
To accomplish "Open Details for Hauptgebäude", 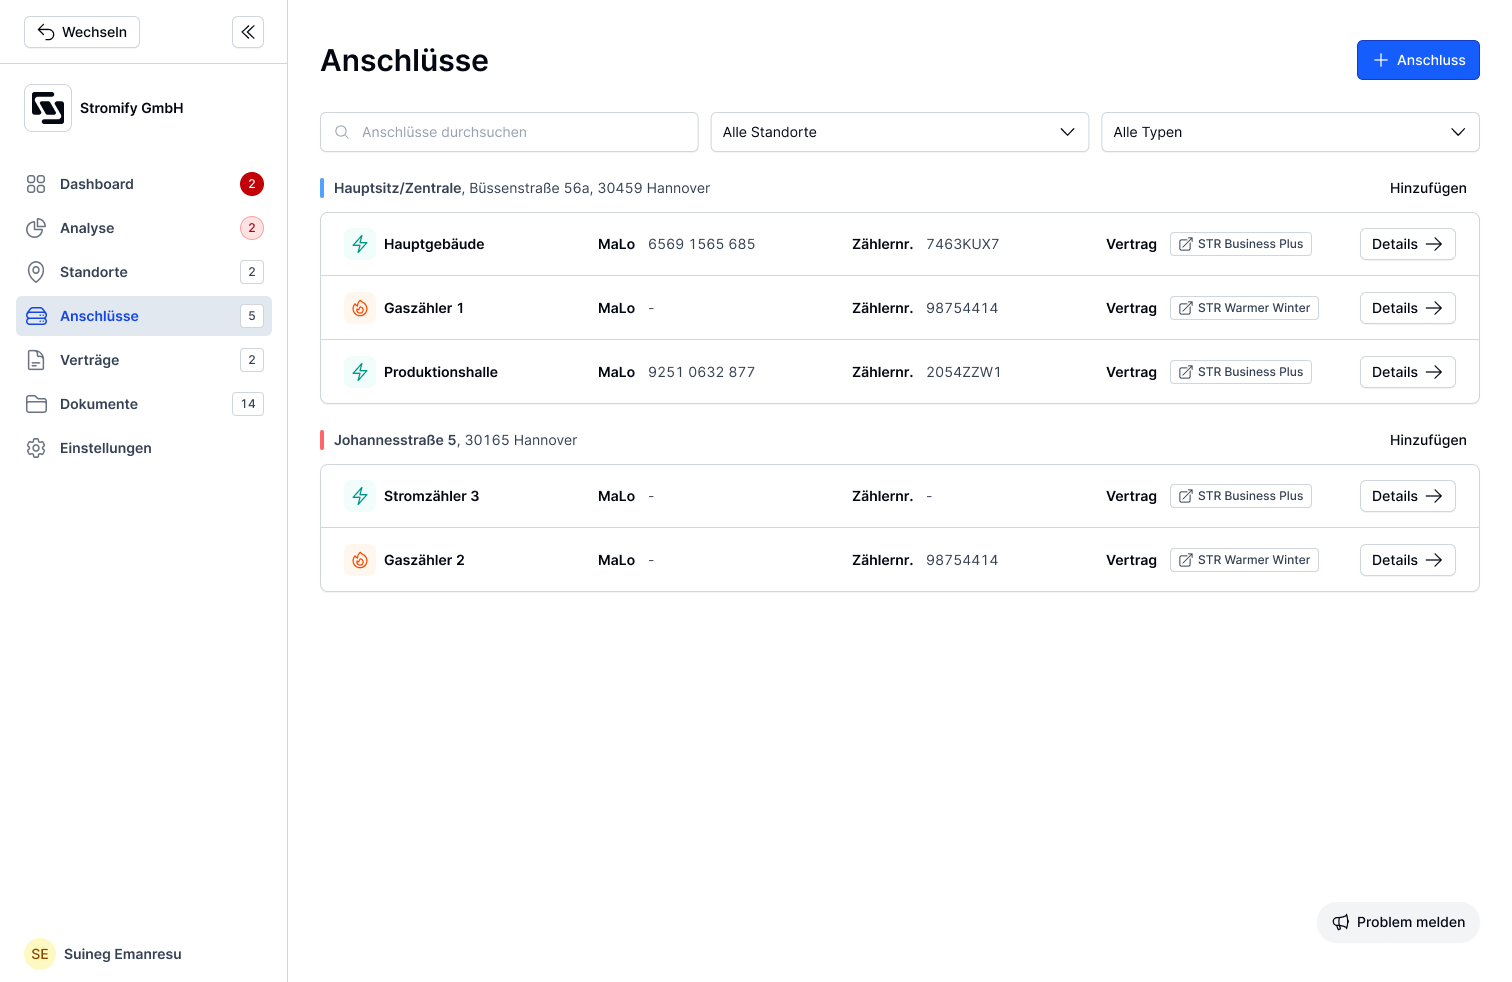I will pos(1407,244).
